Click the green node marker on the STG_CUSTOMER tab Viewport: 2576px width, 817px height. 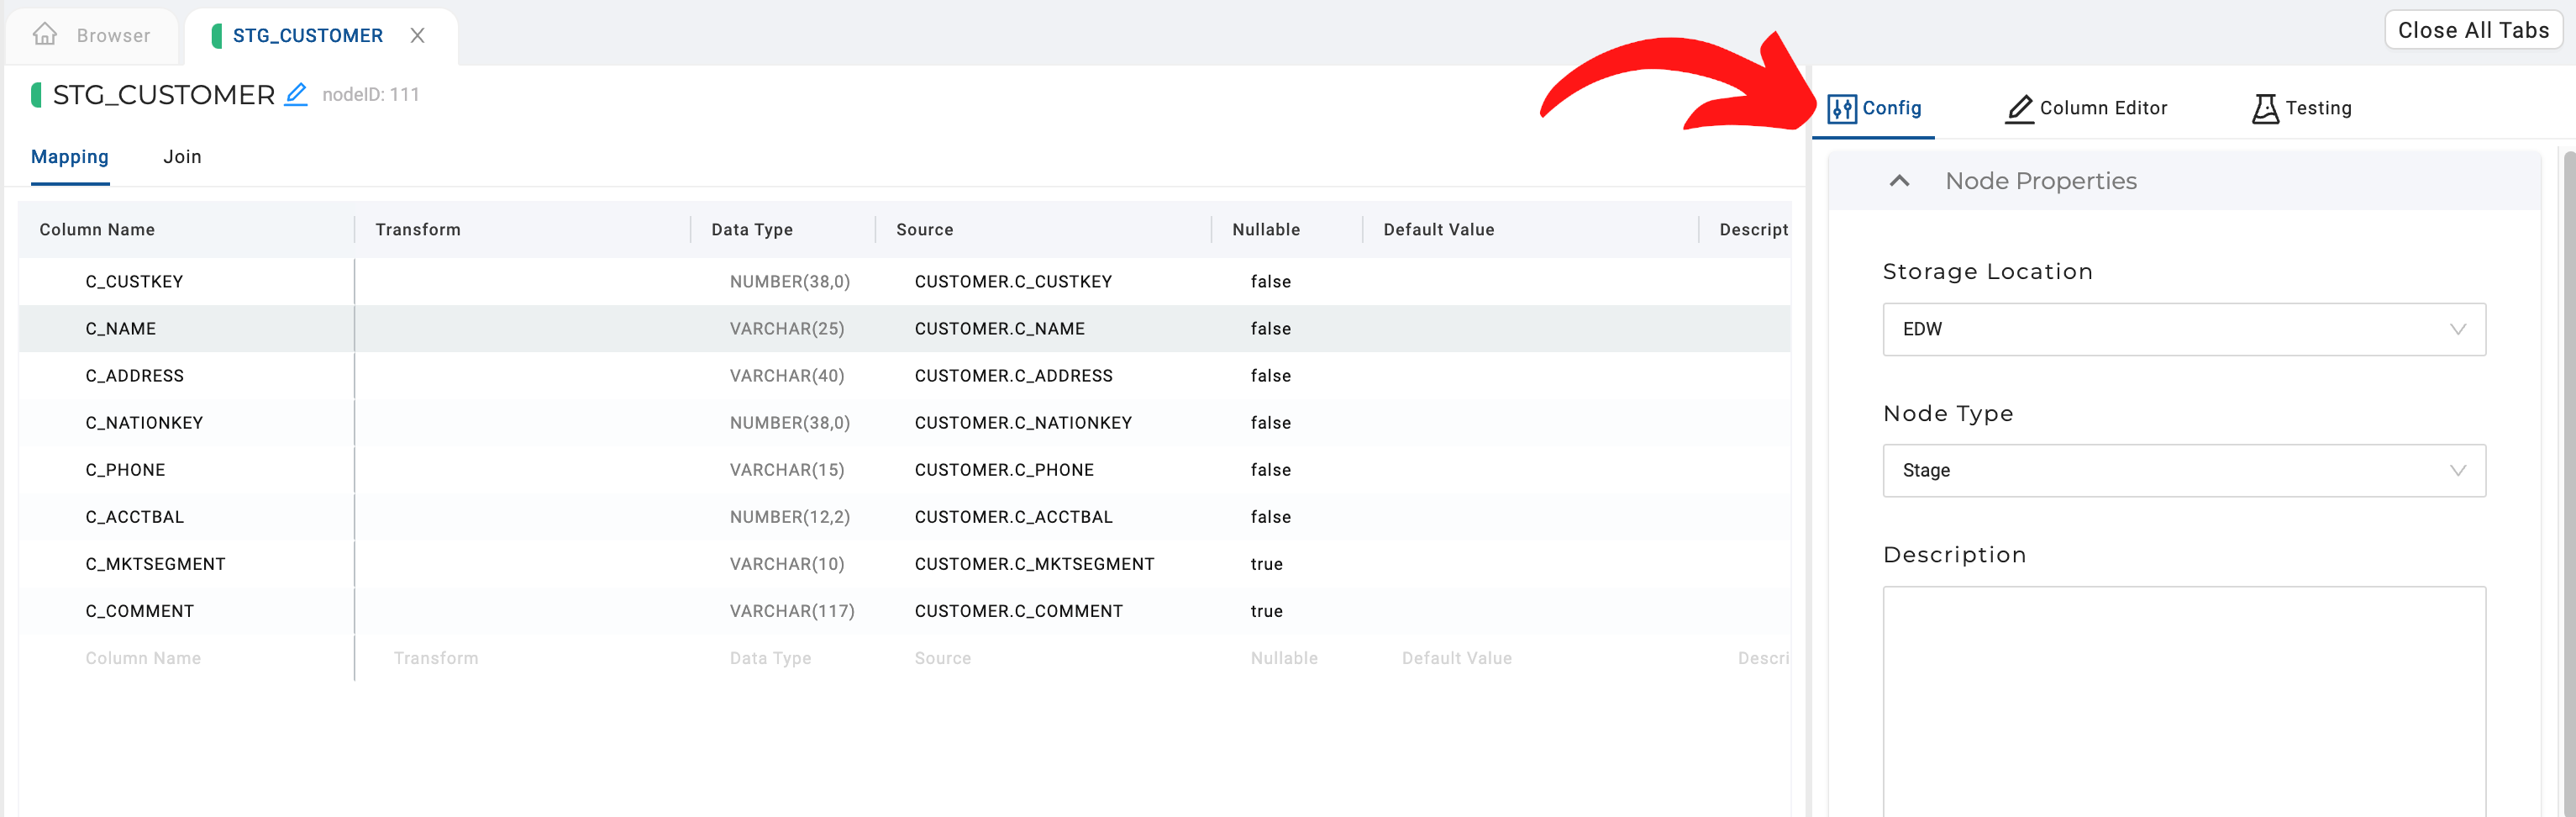click(x=217, y=36)
